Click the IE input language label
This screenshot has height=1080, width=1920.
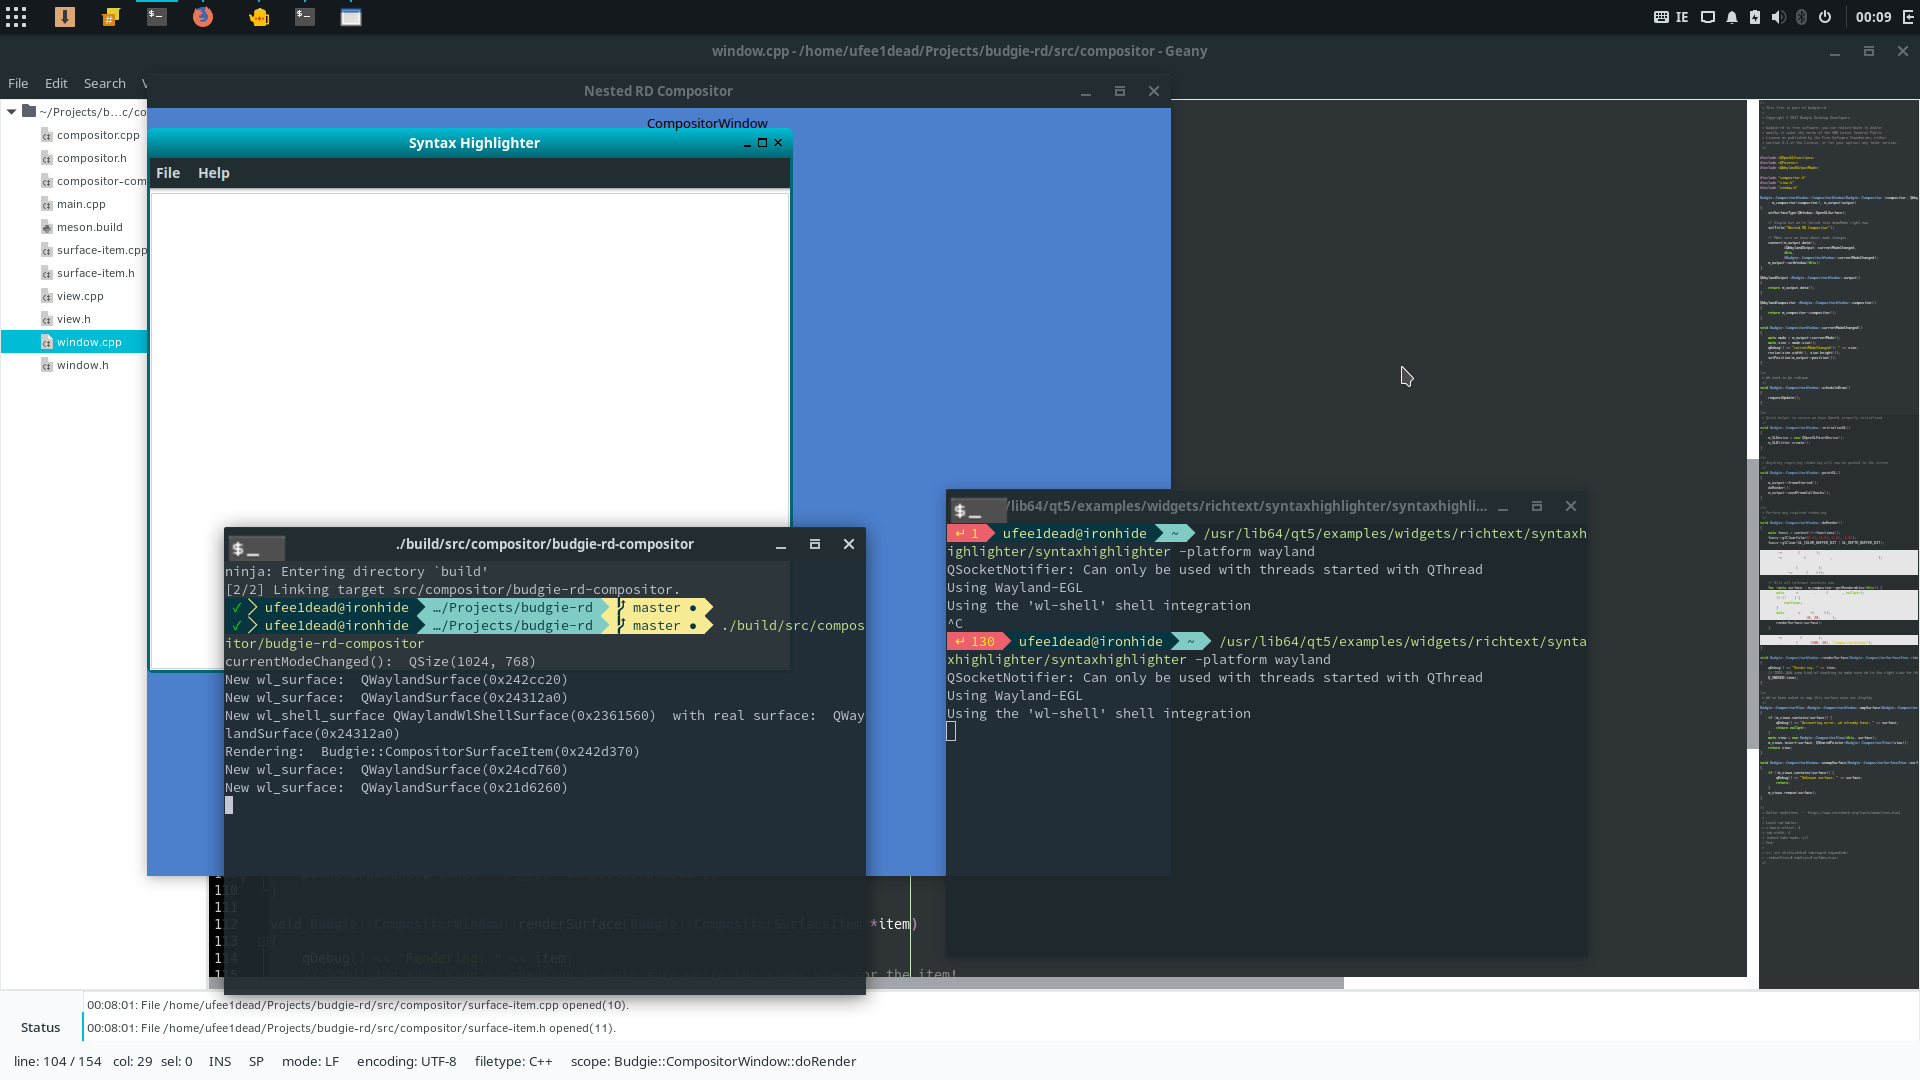click(x=1682, y=17)
